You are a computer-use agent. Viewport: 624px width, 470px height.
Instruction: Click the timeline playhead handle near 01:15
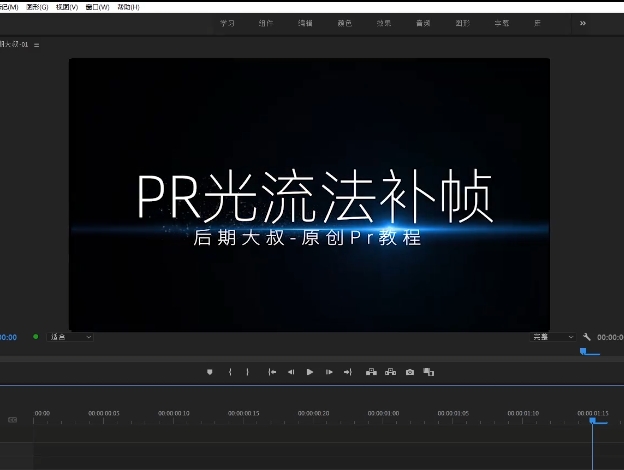(x=593, y=421)
